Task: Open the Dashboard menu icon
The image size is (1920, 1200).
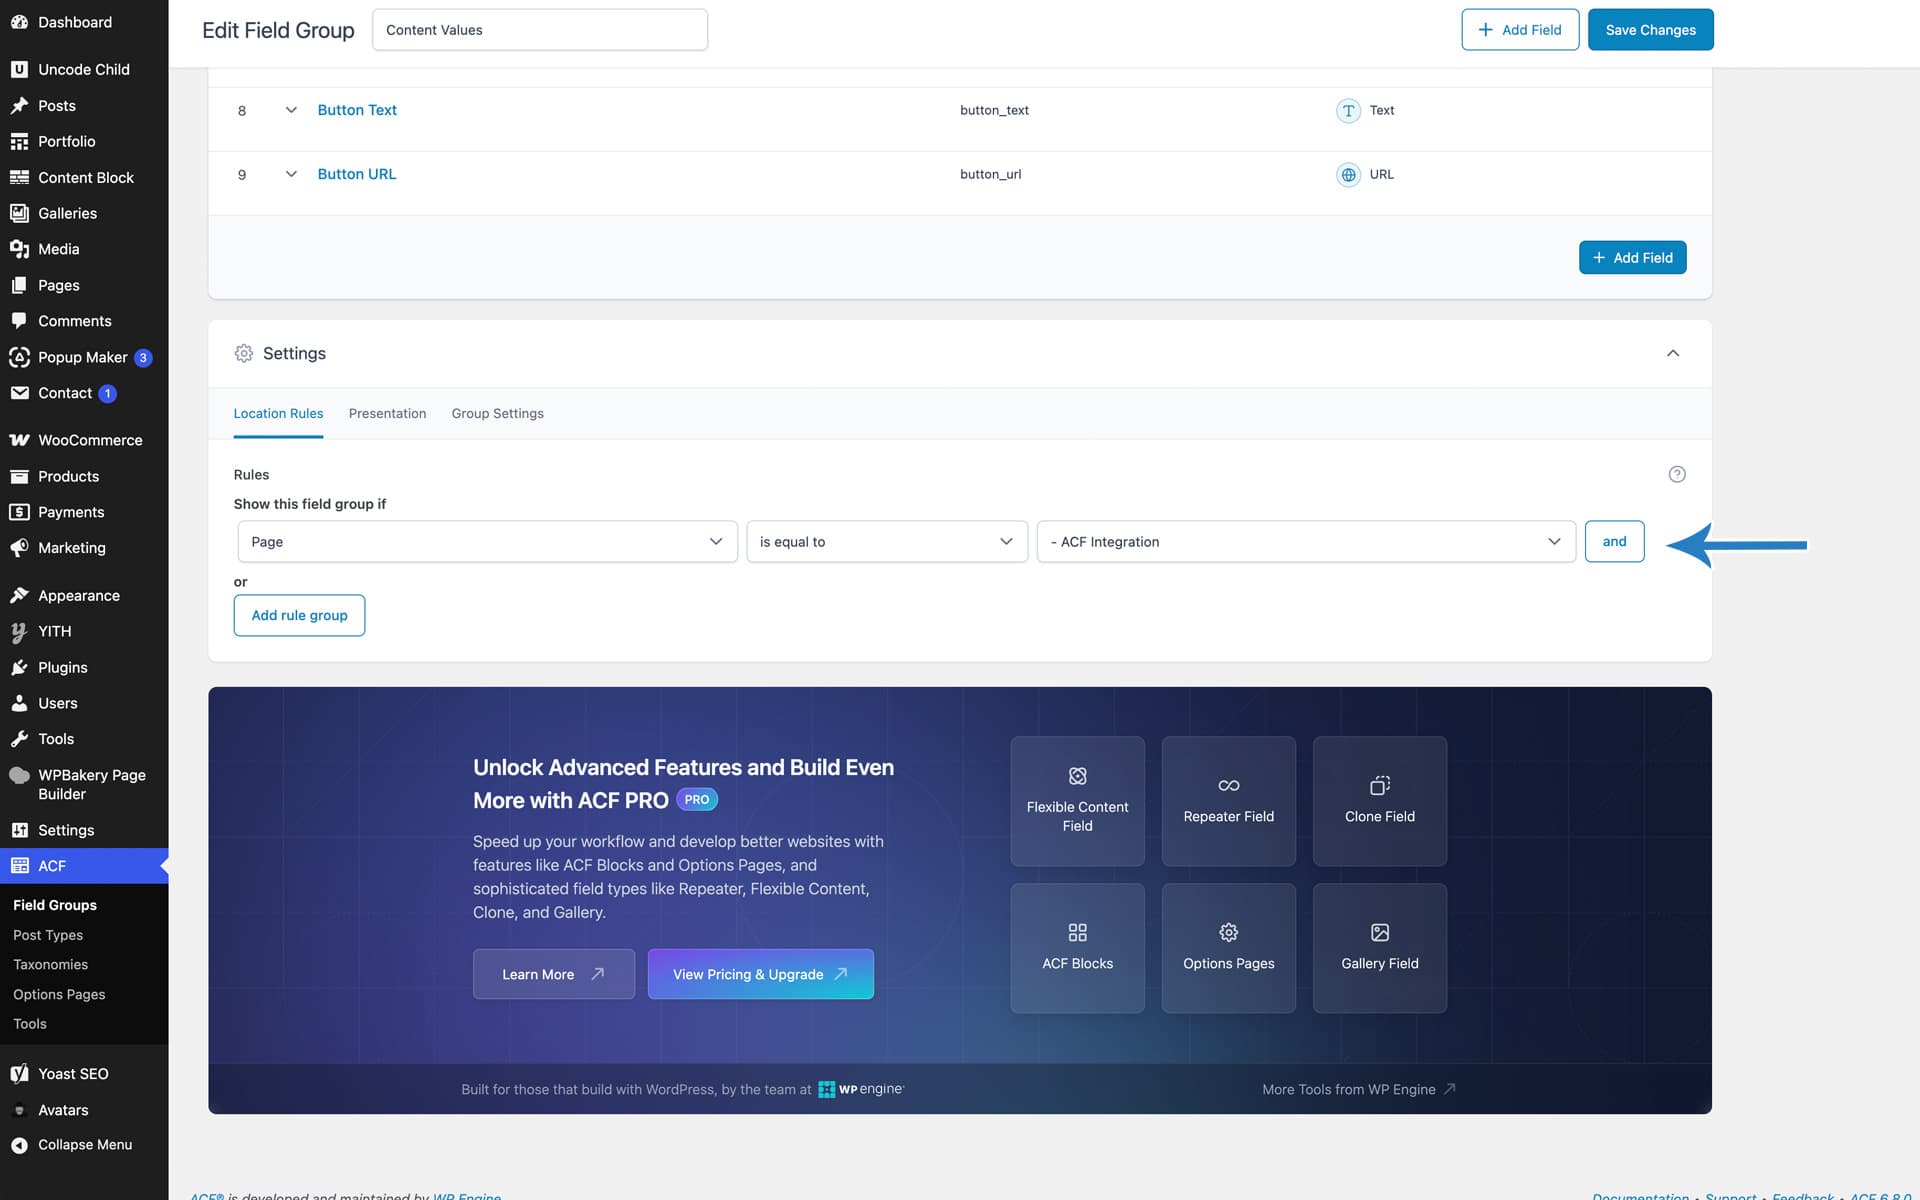Action: tap(19, 22)
